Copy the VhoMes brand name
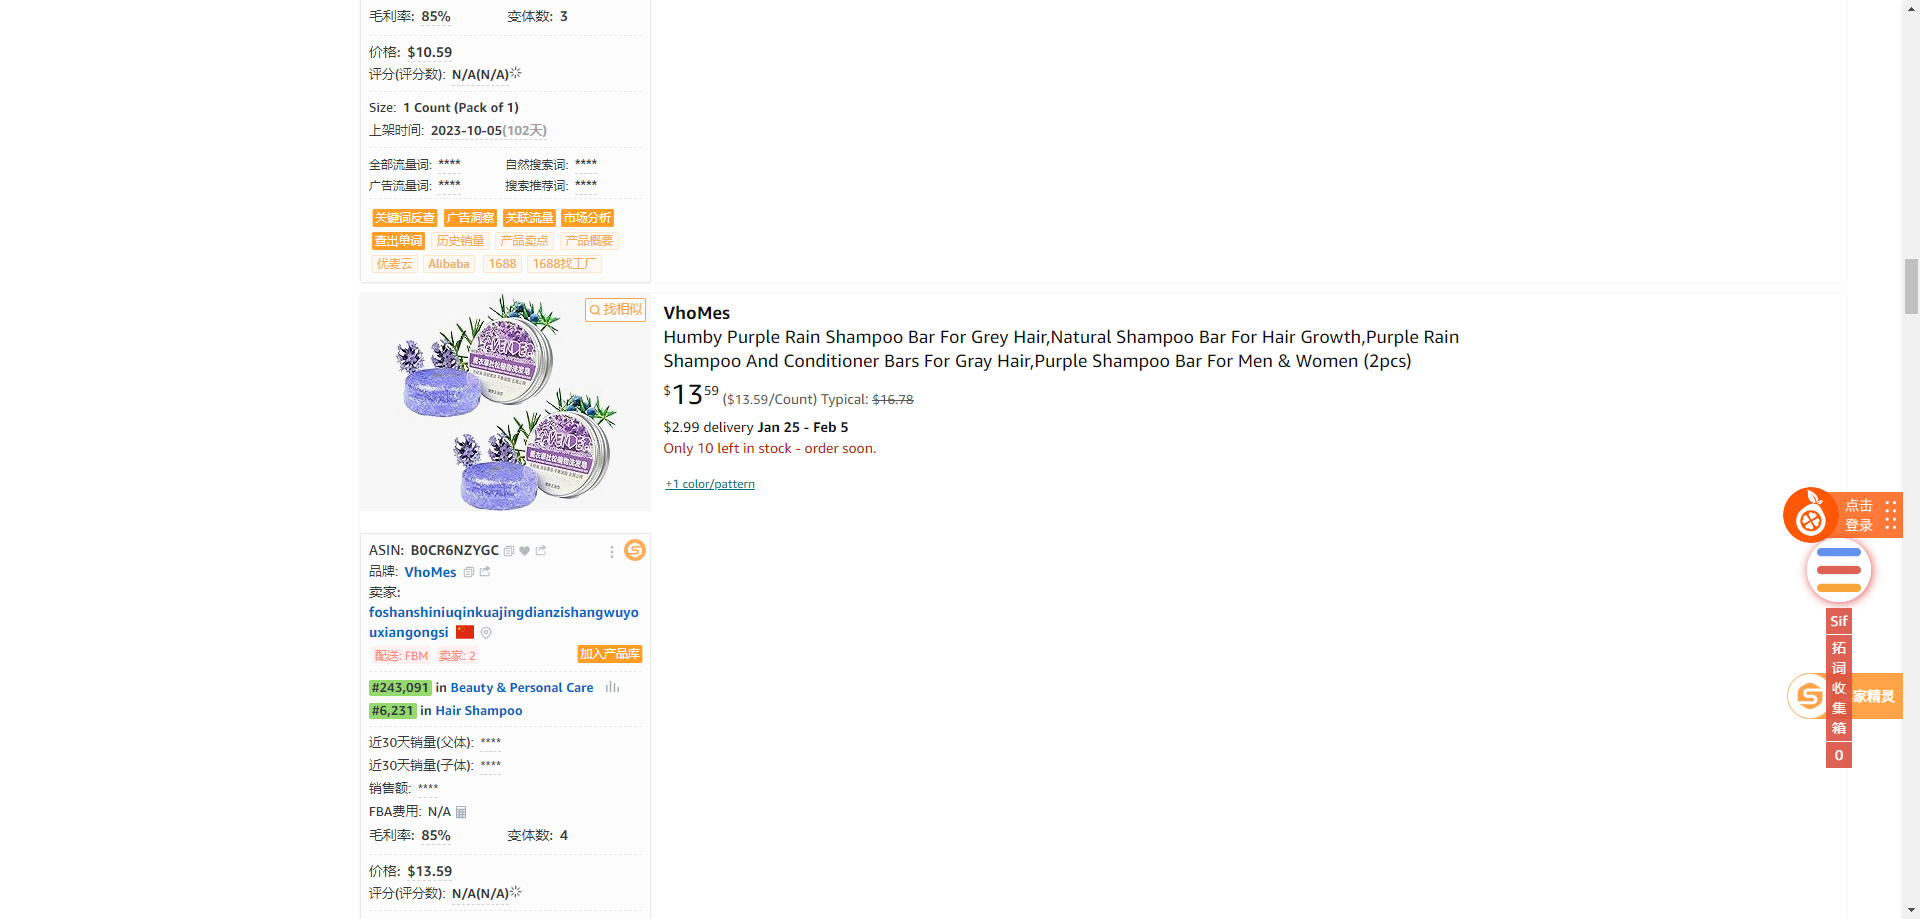This screenshot has height=919, width=1920. point(469,572)
